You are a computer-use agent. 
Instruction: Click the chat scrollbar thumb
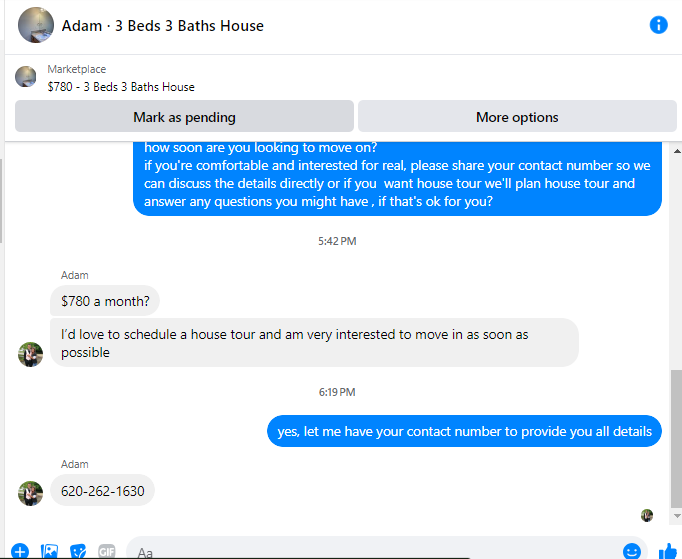tap(677, 438)
